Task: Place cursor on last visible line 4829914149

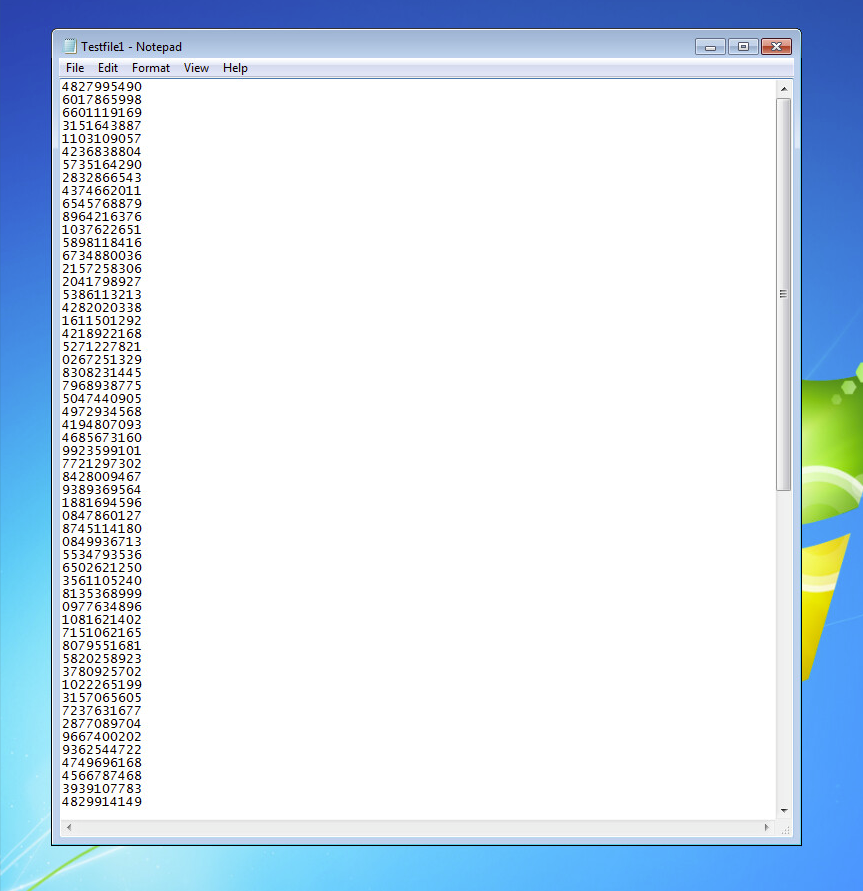Action: (102, 802)
